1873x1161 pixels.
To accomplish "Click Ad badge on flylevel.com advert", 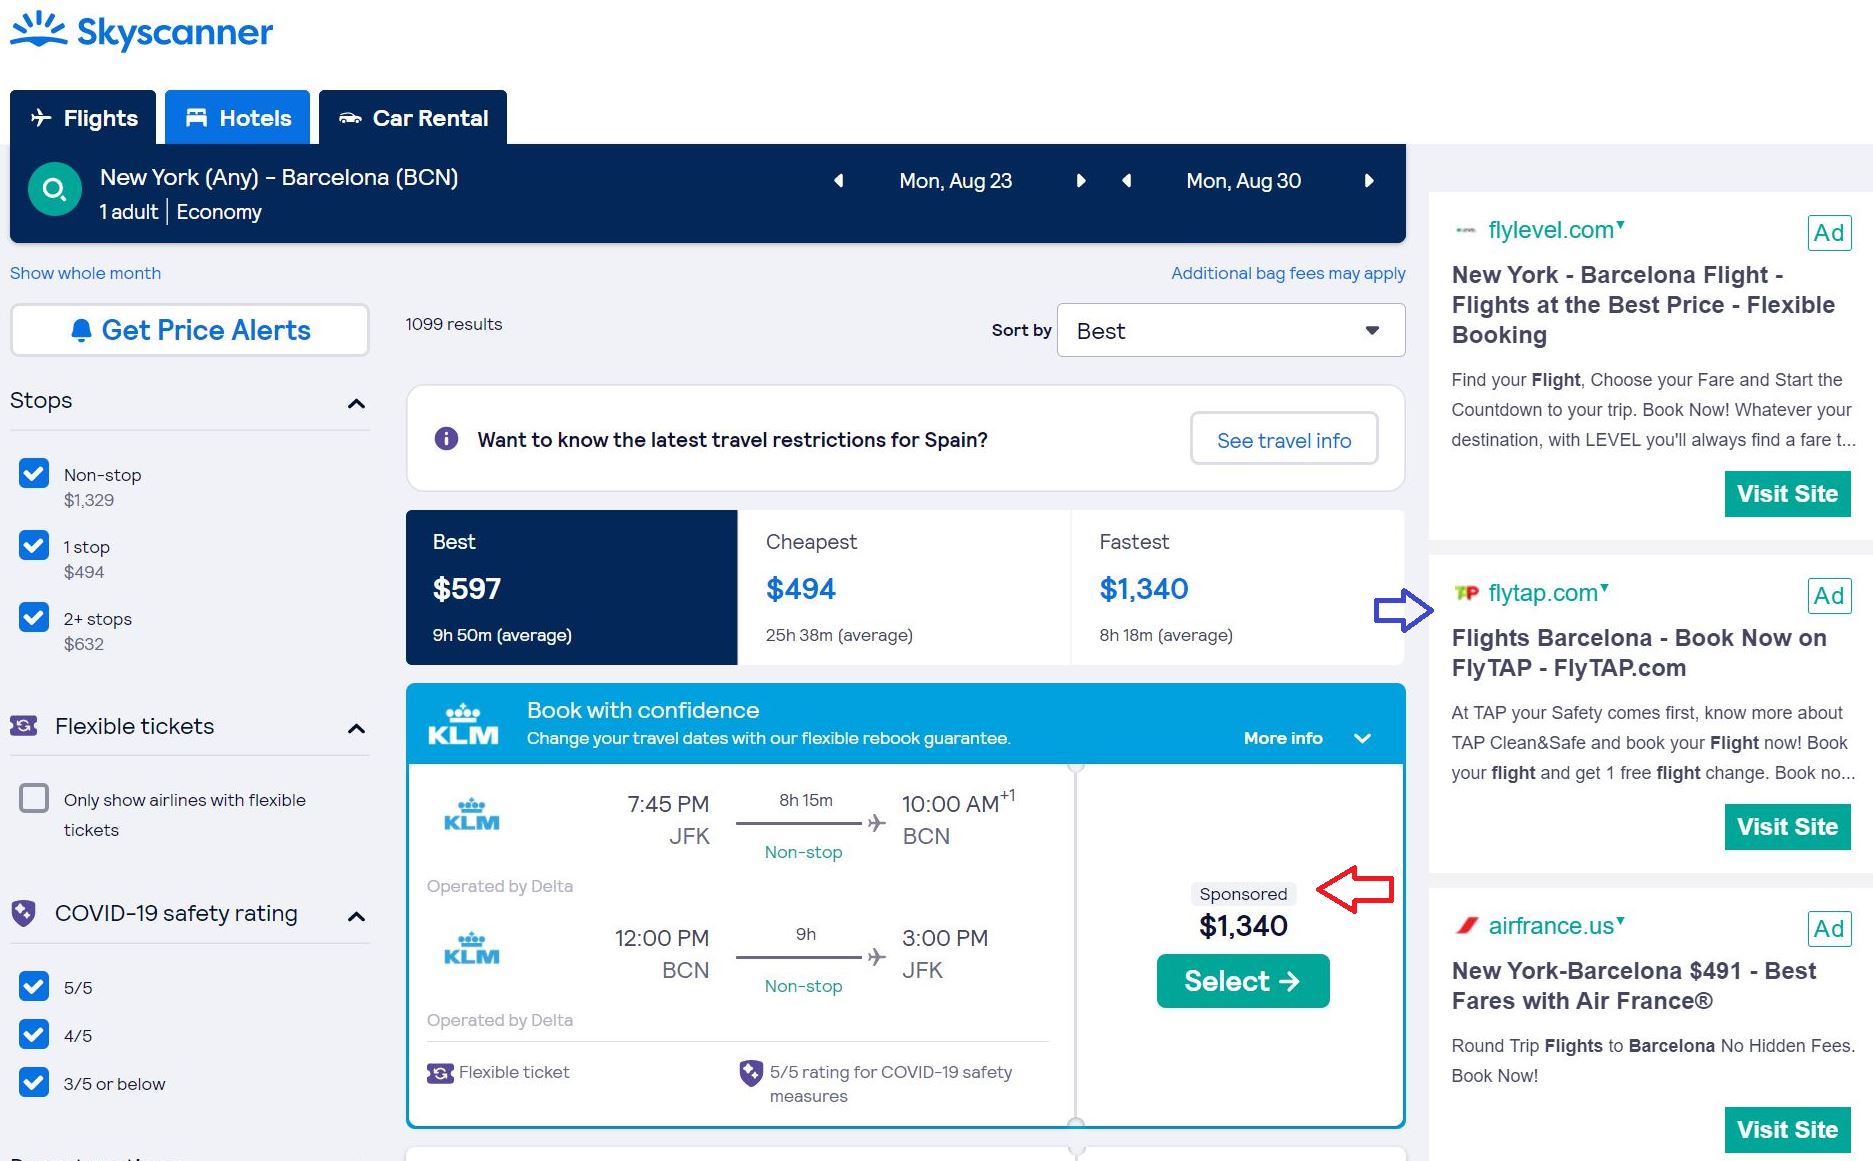I will click(x=1829, y=233).
